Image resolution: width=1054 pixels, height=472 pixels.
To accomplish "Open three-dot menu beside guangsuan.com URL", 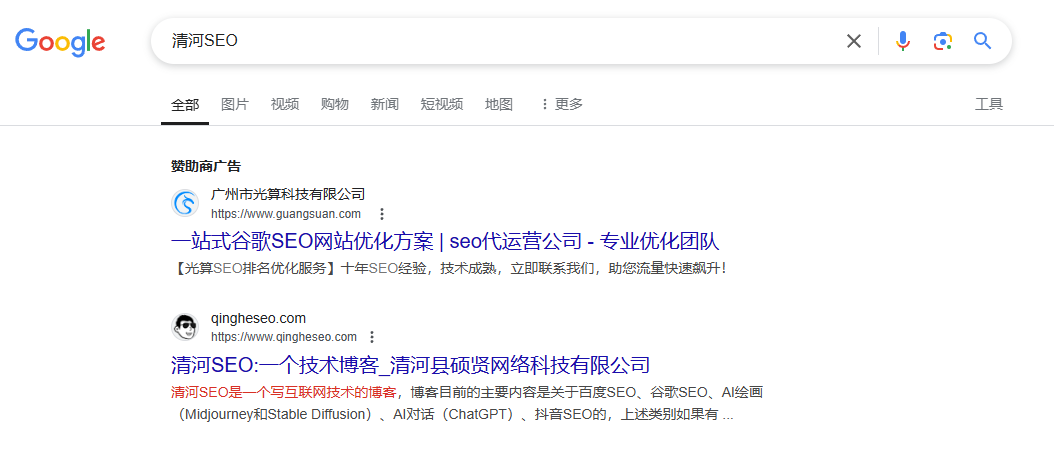I will [382, 214].
